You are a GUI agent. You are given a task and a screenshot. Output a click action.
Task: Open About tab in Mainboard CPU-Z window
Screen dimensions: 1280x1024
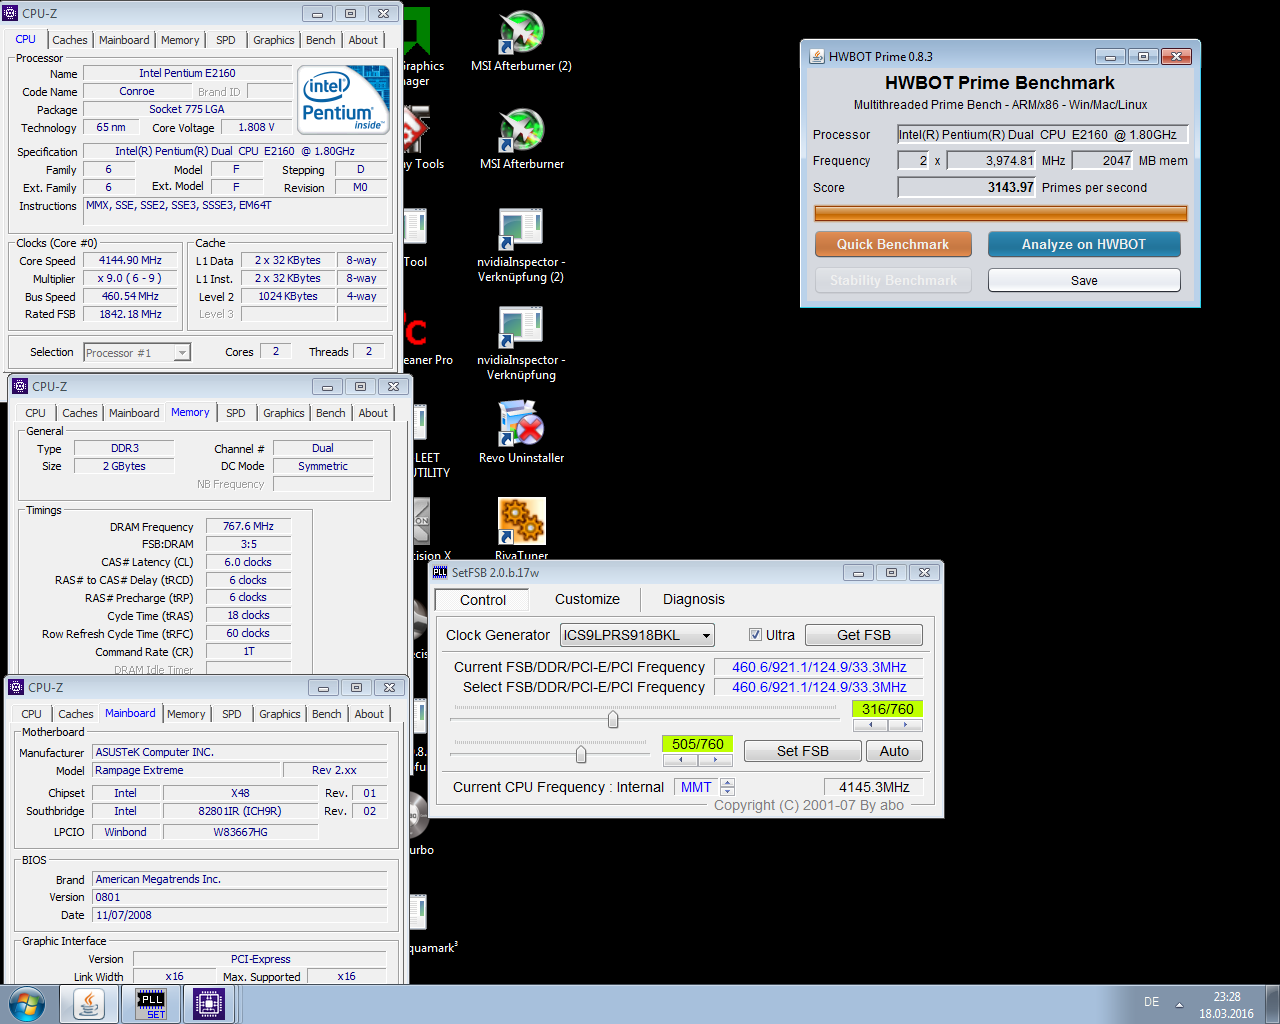(369, 714)
